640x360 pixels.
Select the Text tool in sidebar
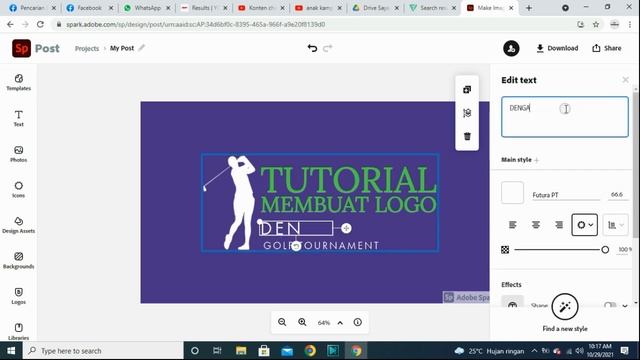point(18,118)
